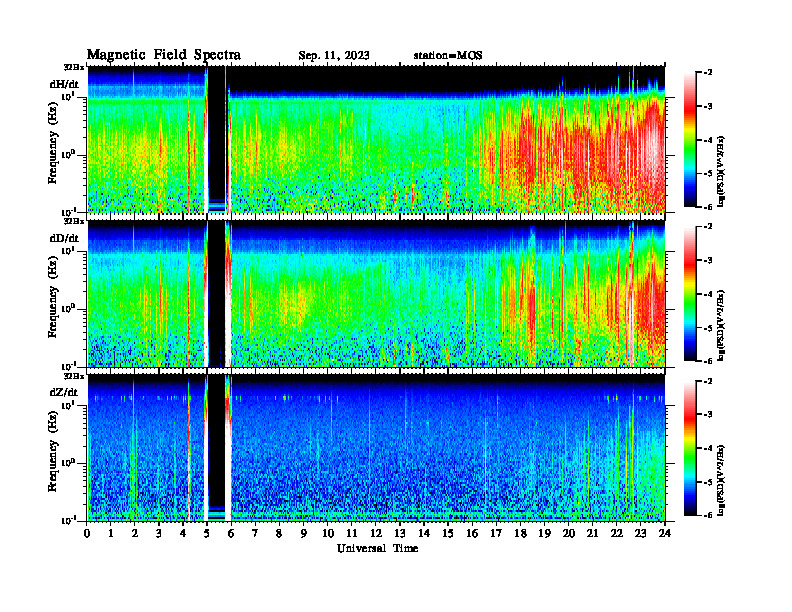Click the '15' hour tick label

(x=448, y=534)
